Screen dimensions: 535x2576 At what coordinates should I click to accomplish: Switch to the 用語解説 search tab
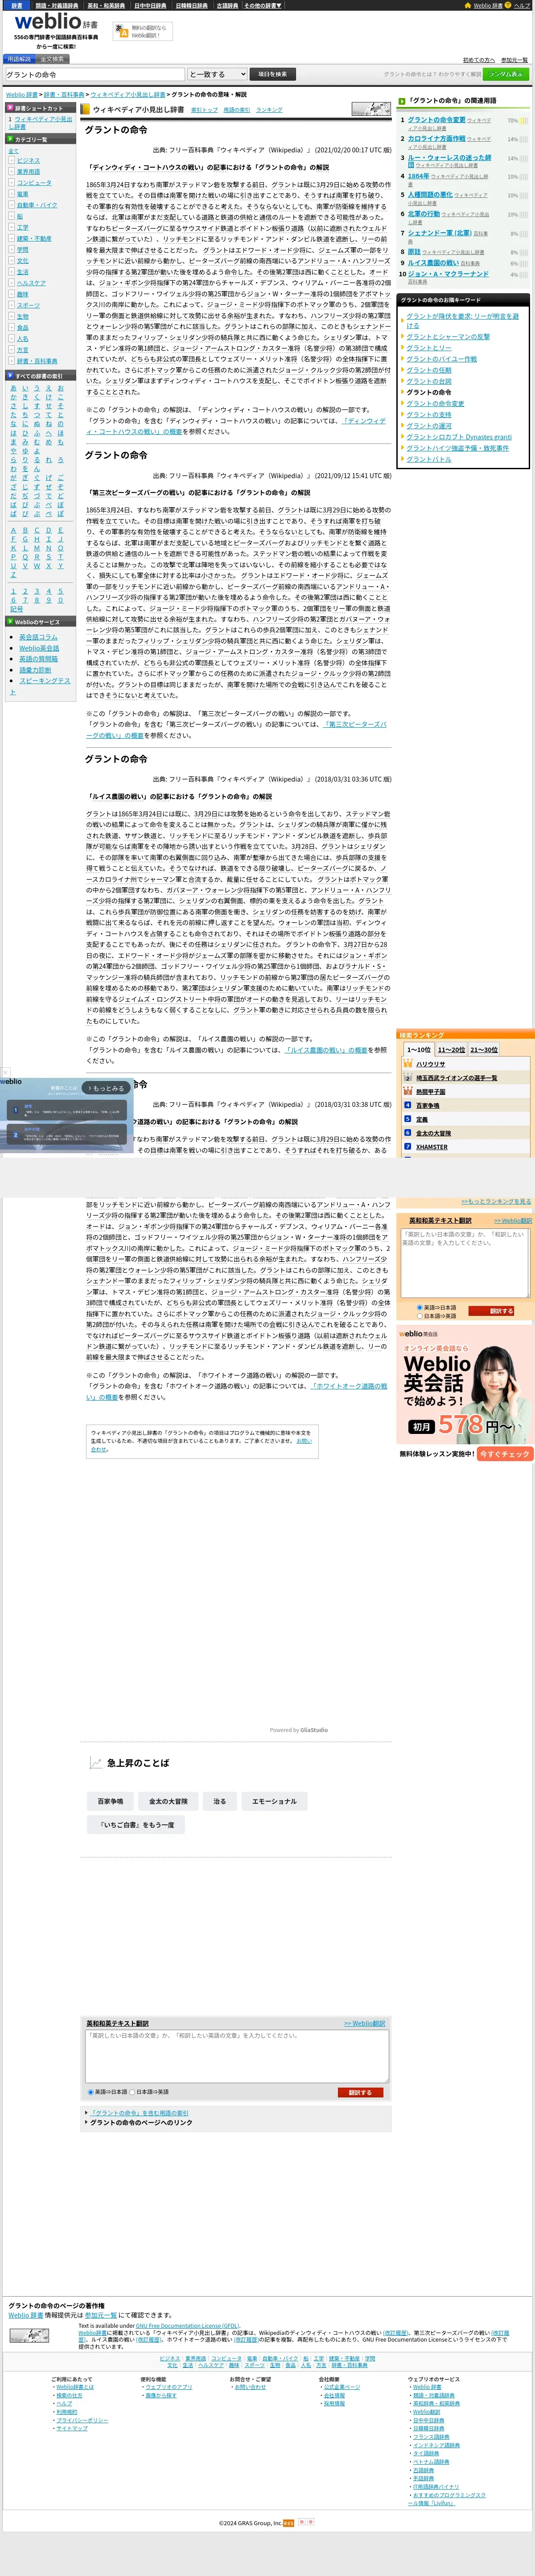click(19, 59)
